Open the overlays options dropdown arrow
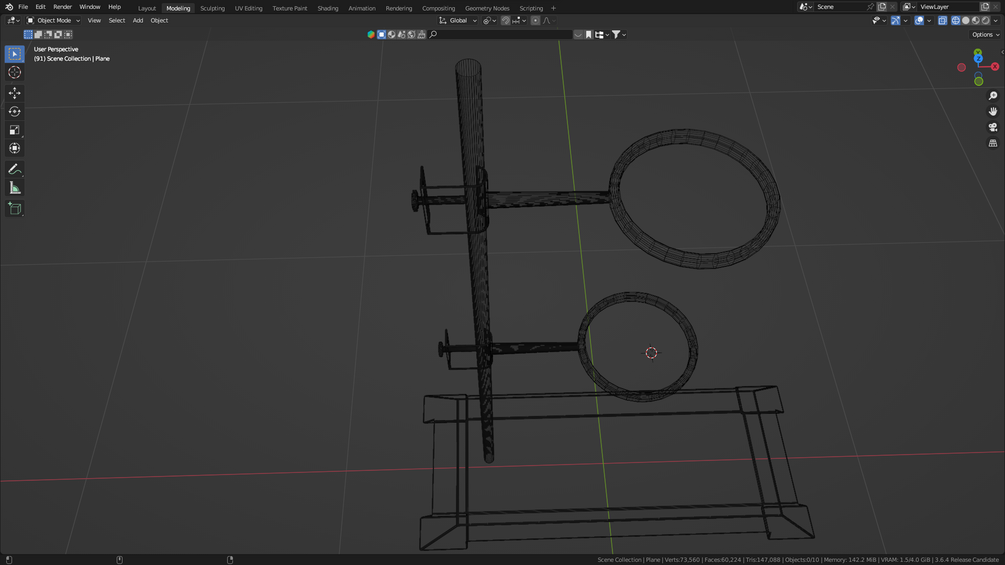The height and width of the screenshot is (565, 1005). 929,20
